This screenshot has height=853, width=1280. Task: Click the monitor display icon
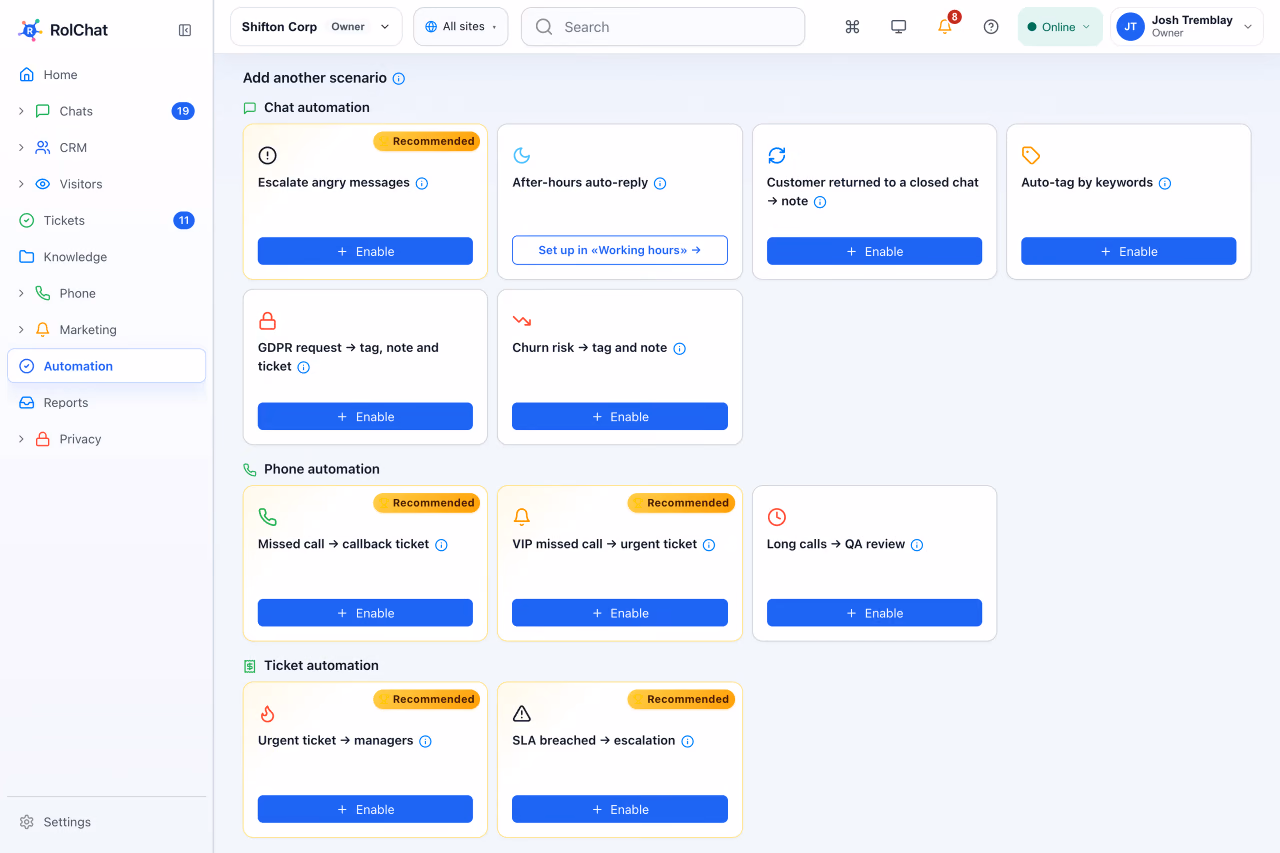click(898, 27)
